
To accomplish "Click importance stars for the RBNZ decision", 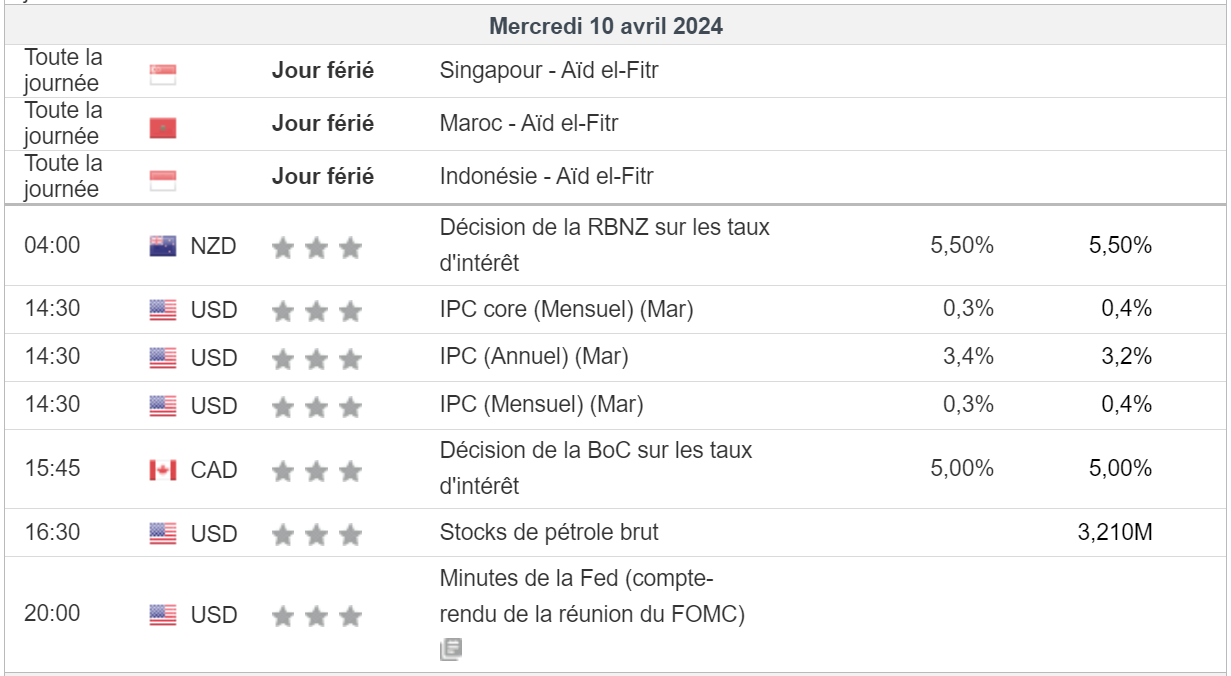I will point(316,247).
